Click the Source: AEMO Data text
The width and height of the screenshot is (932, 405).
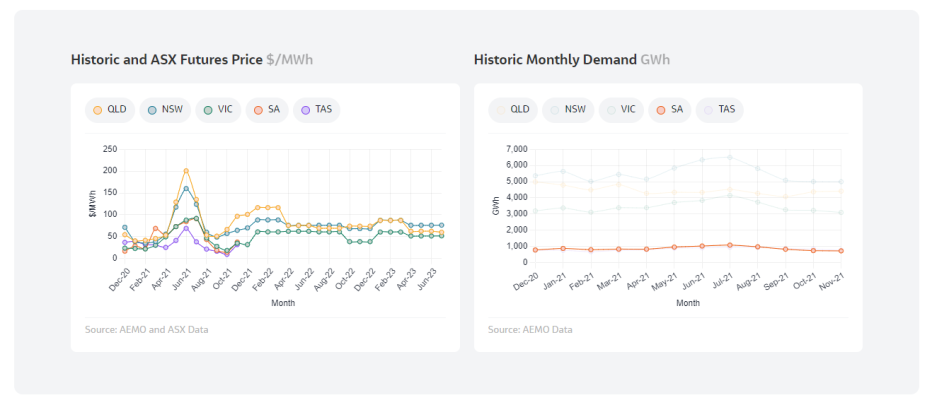[x=532, y=329]
